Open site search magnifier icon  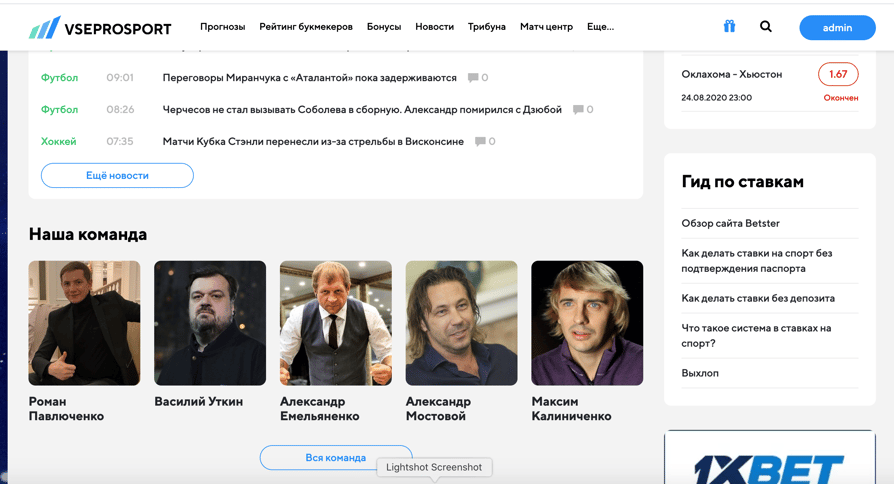coord(766,27)
